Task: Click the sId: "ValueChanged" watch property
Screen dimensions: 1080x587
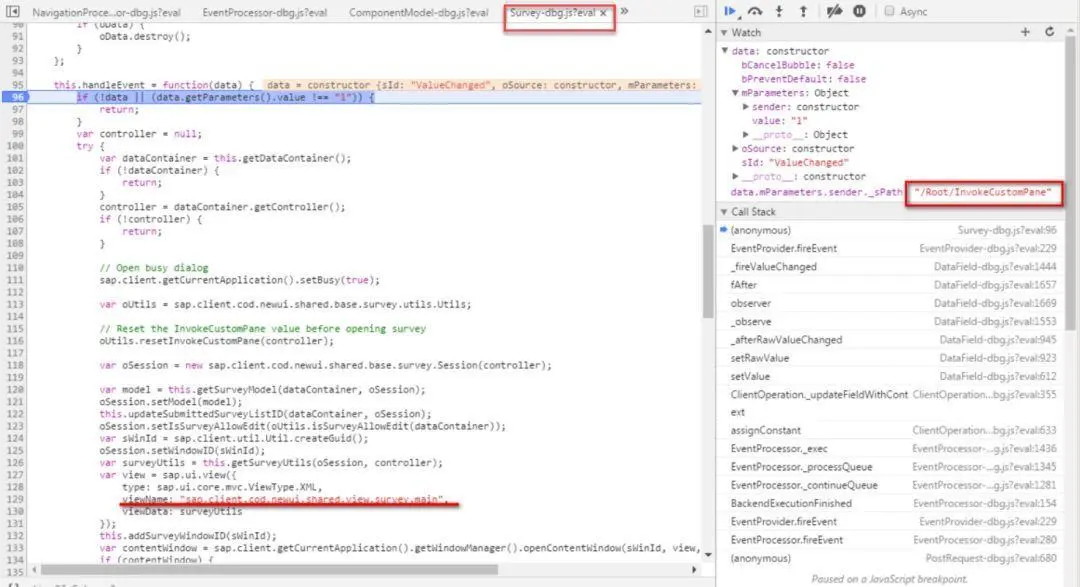Action: (x=795, y=163)
